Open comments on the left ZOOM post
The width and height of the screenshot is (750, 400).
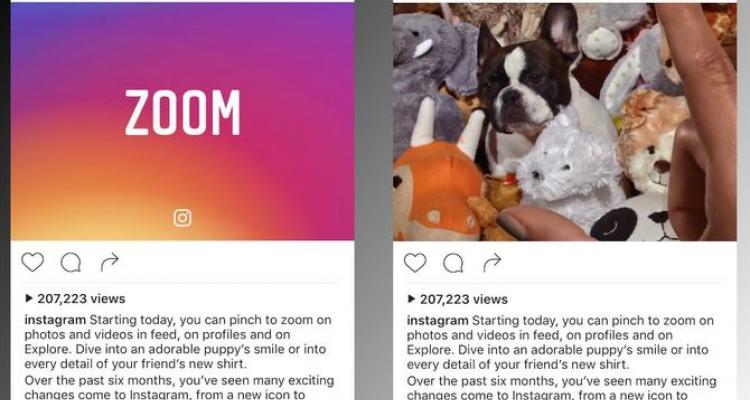coord(71,262)
